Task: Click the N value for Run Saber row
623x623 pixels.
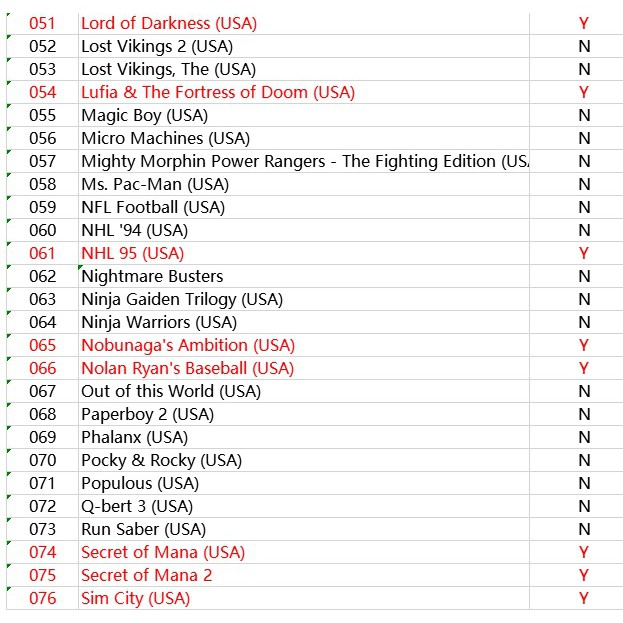Action: [x=584, y=529]
